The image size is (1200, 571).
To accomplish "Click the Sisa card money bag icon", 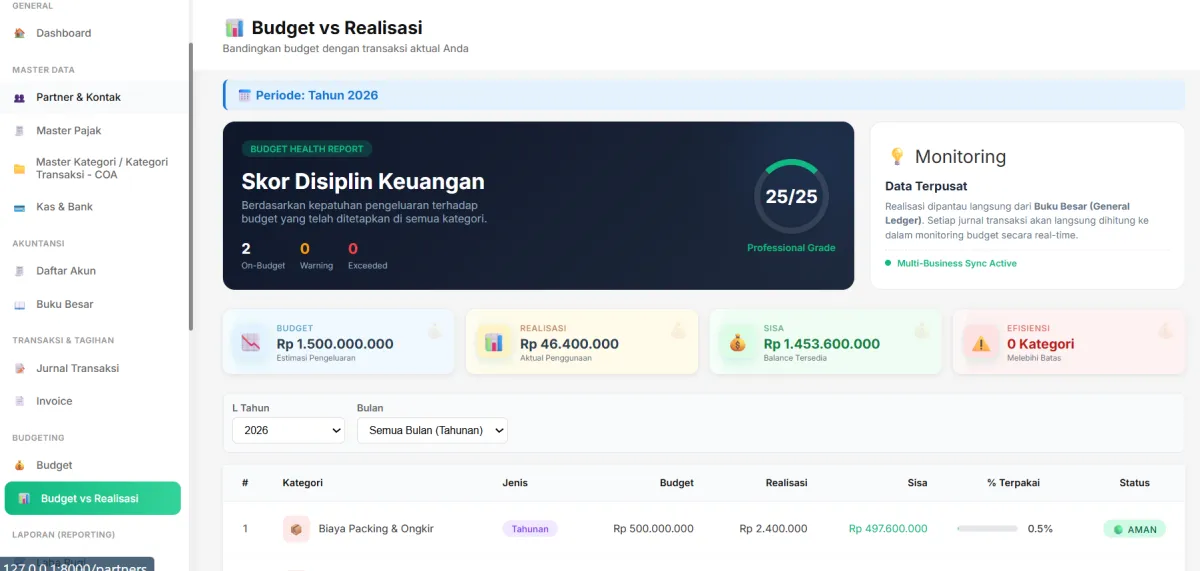I will click(x=737, y=342).
